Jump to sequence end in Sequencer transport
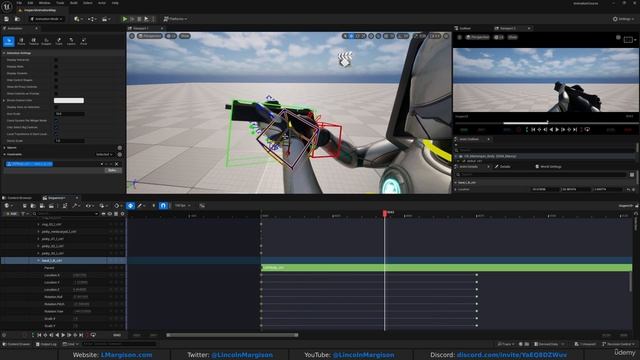 (81, 335)
